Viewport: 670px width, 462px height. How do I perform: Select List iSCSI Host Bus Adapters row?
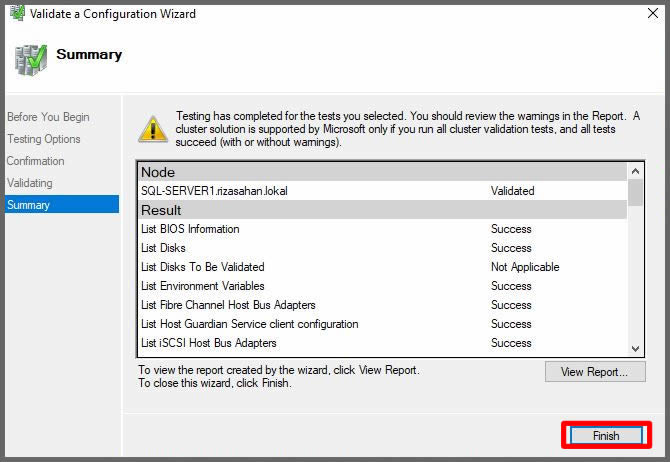pos(209,343)
